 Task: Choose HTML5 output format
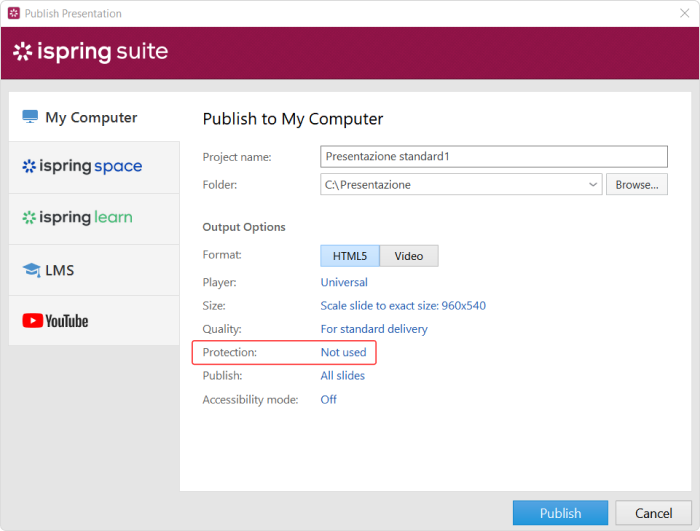click(x=350, y=256)
